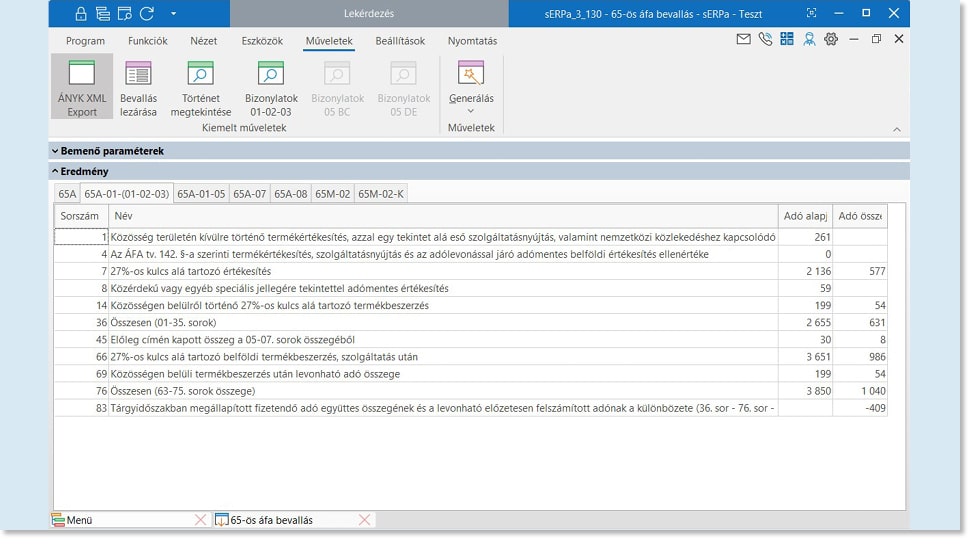This screenshot has height=550, width=980.
Task: Click the blue grid tiles icon
Action: (x=787, y=39)
